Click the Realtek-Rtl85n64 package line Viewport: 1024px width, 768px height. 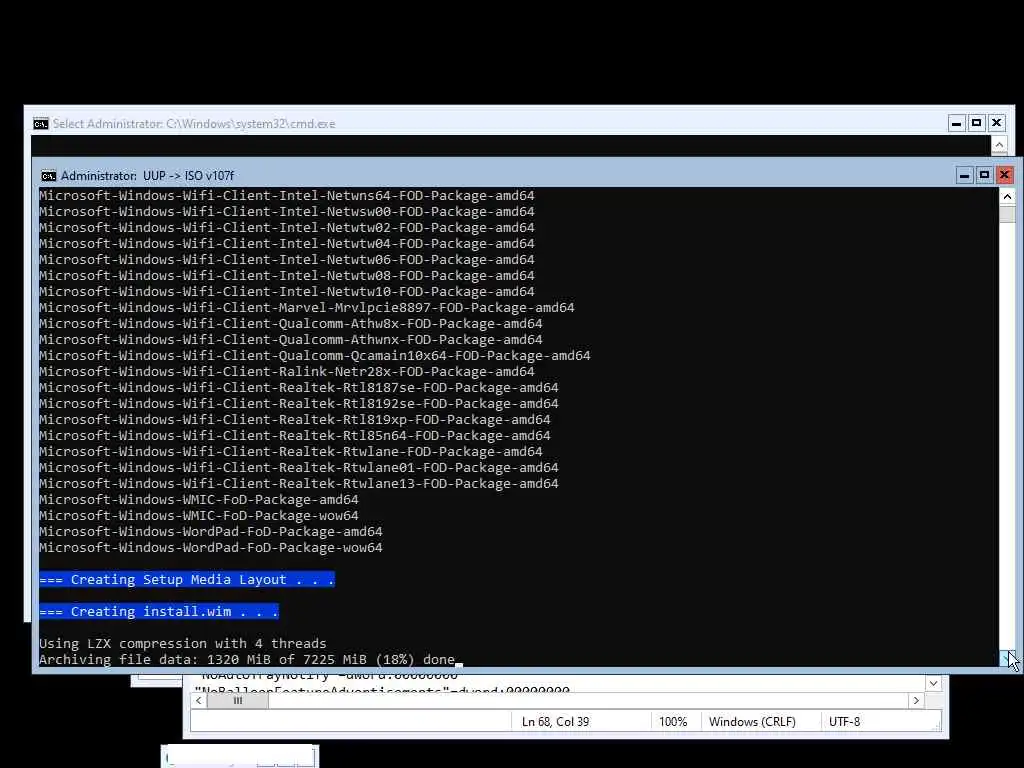click(x=295, y=436)
